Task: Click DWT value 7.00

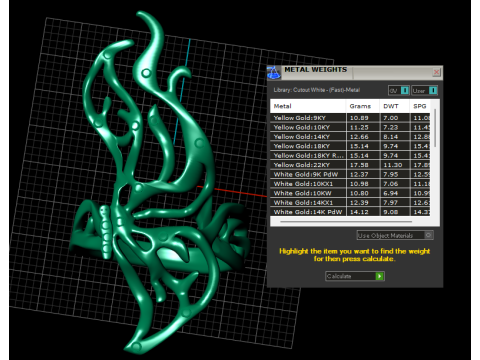Action: (391, 118)
